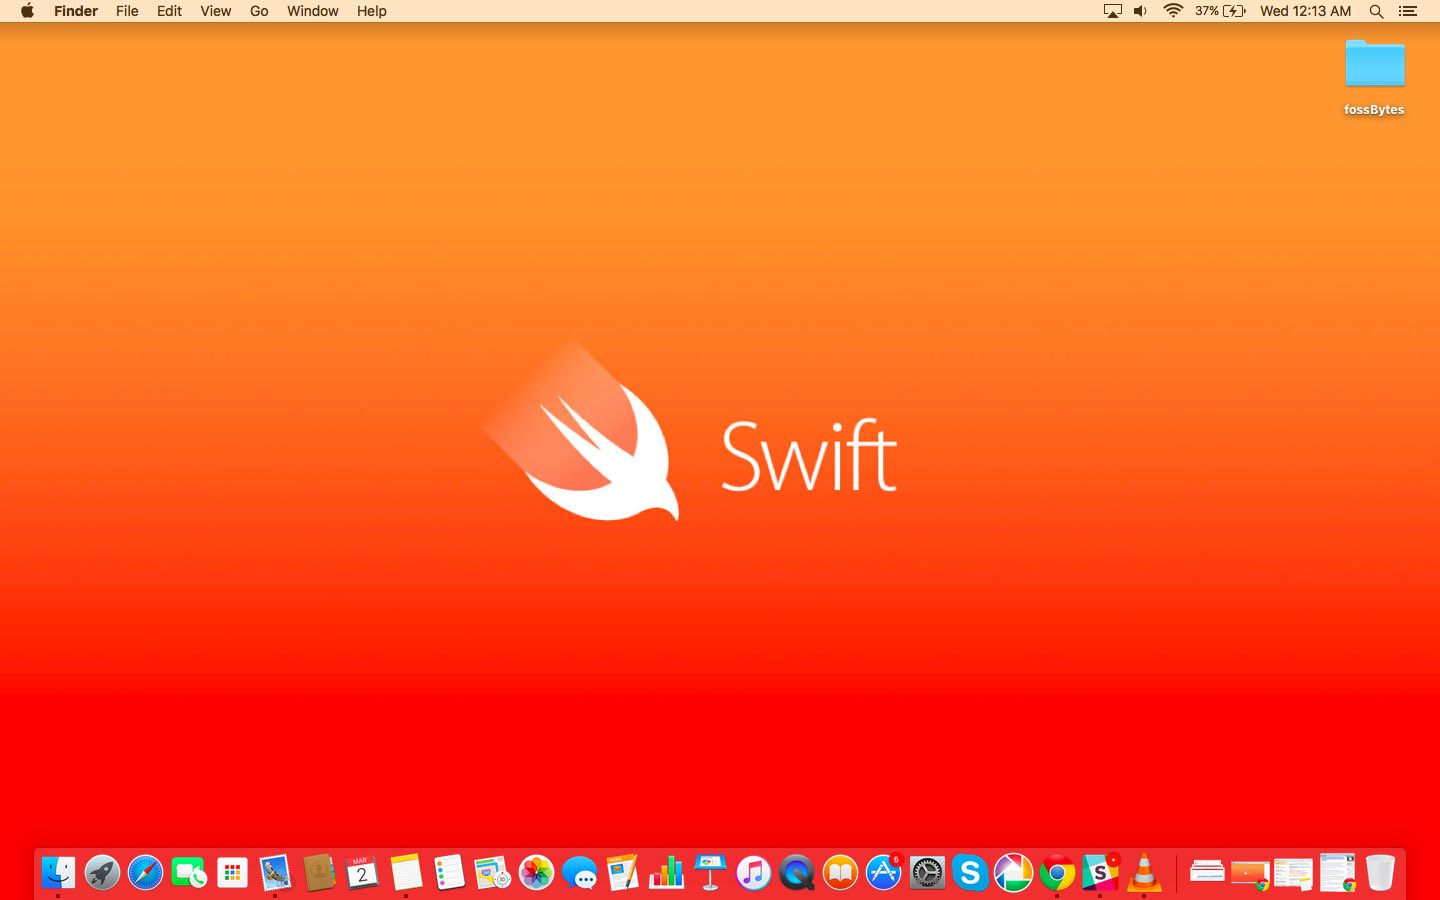1440x900 pixels.
Task: Open Notification Center list icon
Action: (x=1408, y=11)
